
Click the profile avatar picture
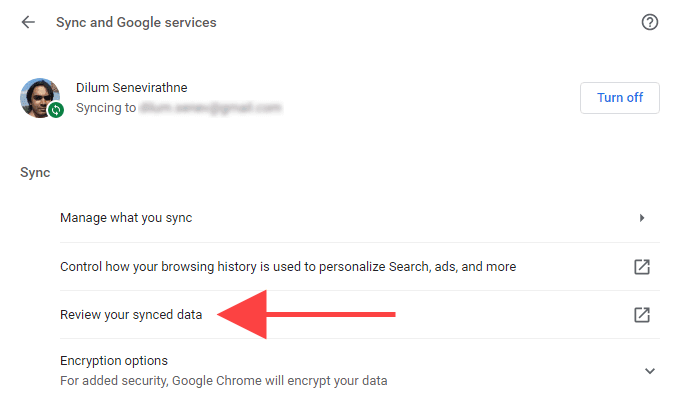38,96
